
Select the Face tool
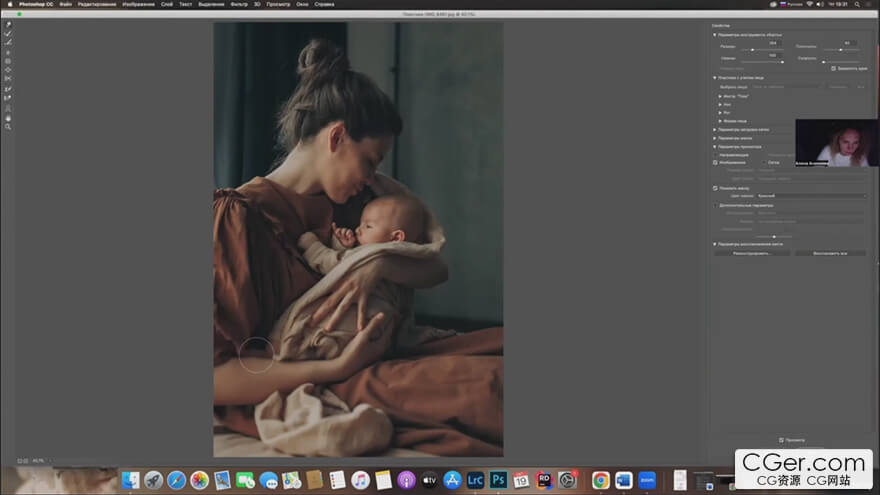[8, 108]
